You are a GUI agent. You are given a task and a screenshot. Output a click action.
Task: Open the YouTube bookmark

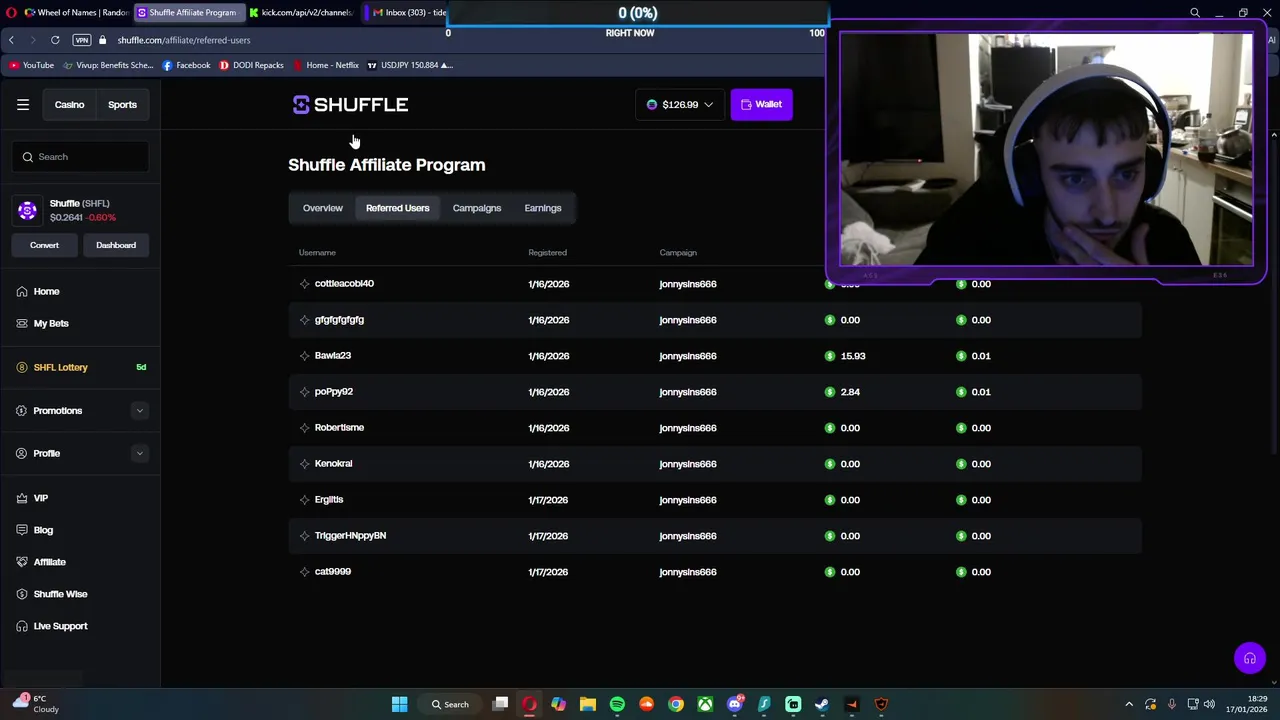(31, 65)
